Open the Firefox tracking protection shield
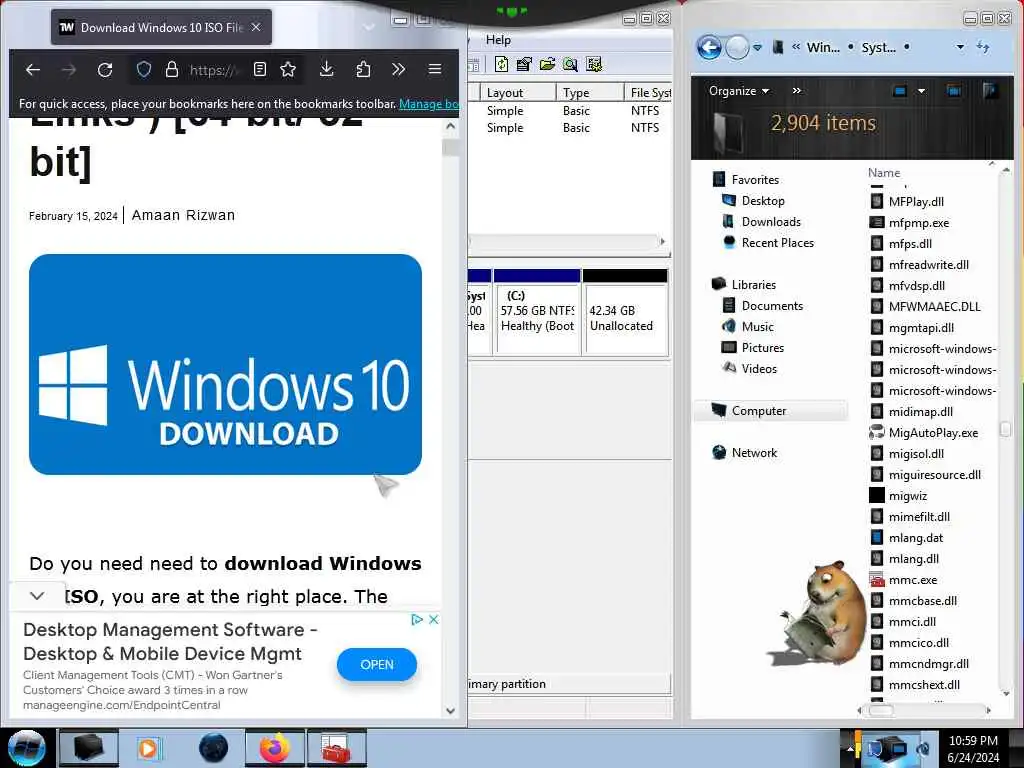 (x=144, y=70)
